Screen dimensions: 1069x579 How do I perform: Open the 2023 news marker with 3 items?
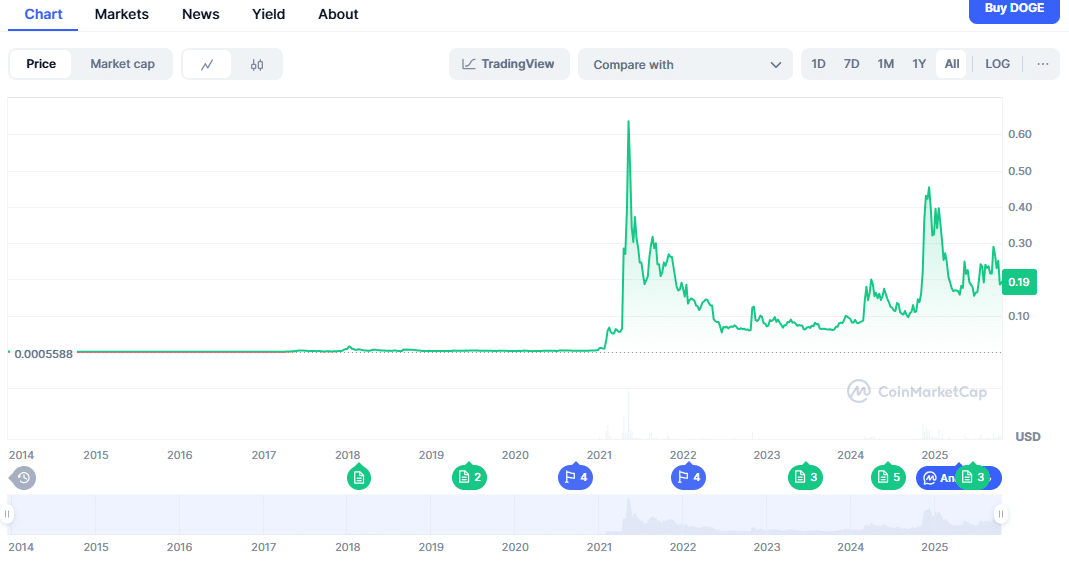(x=805, y=478)
